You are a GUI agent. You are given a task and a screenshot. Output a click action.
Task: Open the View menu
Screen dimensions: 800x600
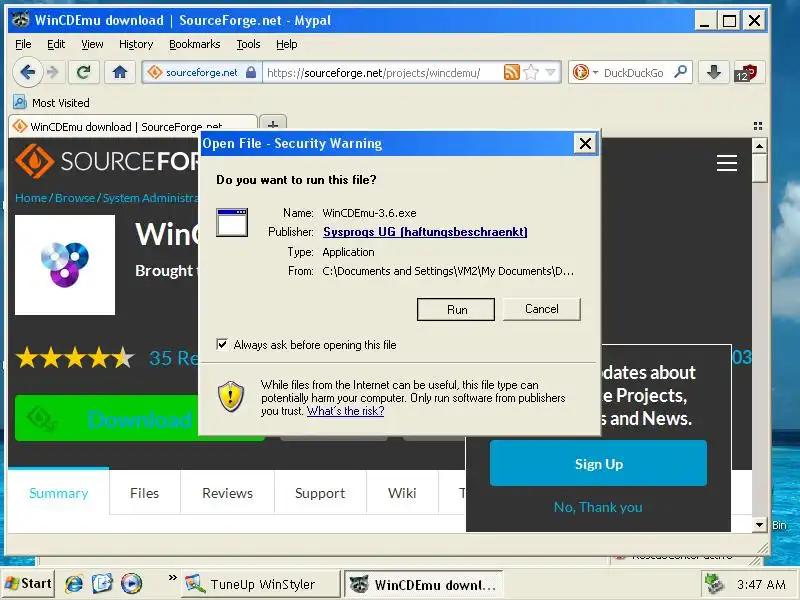(92, 44)
